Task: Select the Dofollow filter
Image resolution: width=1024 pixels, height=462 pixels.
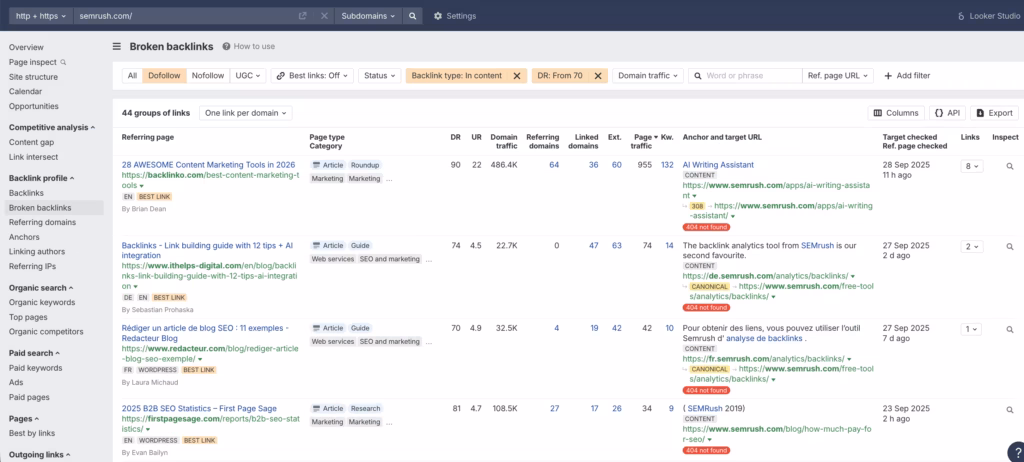Action: [165, 76]
